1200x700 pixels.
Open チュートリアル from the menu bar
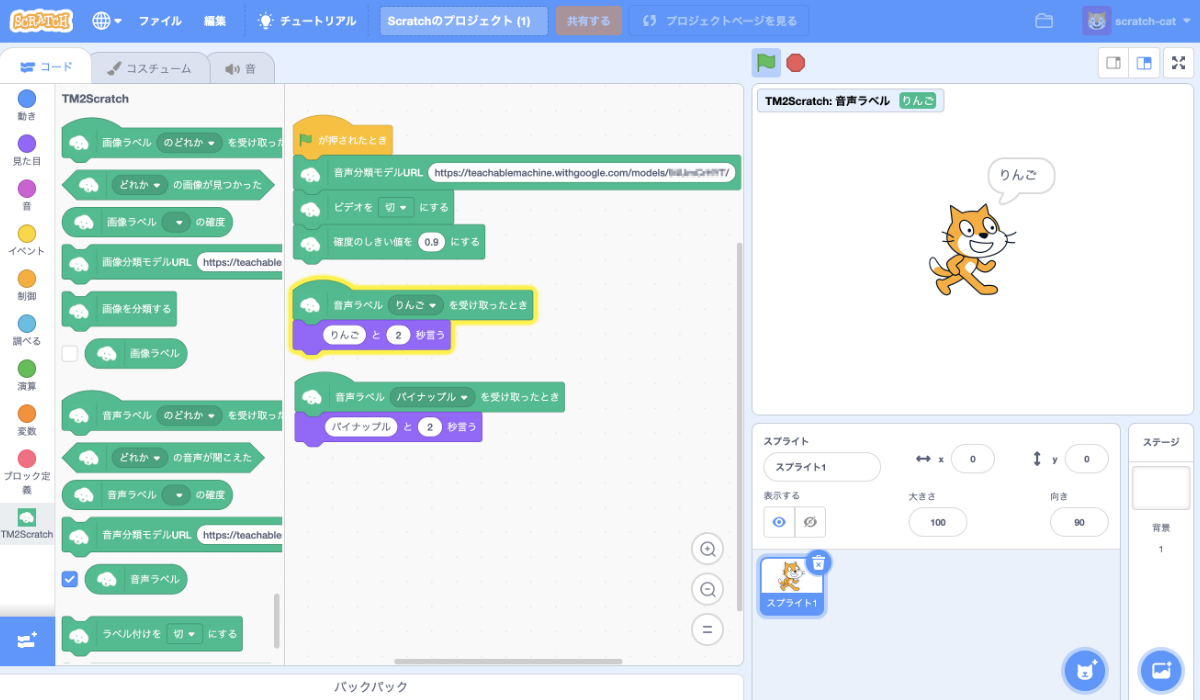click(x=306, y=21)
